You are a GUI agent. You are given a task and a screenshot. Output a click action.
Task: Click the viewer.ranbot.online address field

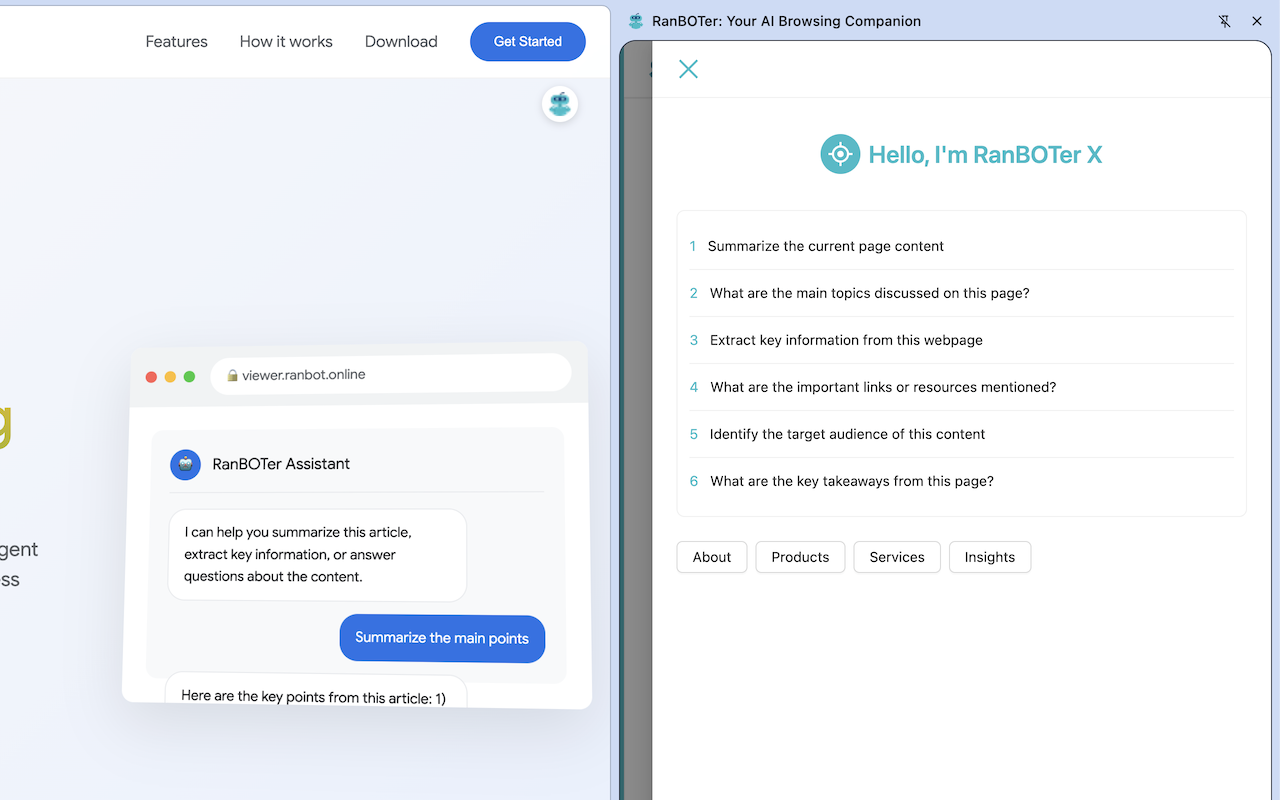click(x=391, y=375)
